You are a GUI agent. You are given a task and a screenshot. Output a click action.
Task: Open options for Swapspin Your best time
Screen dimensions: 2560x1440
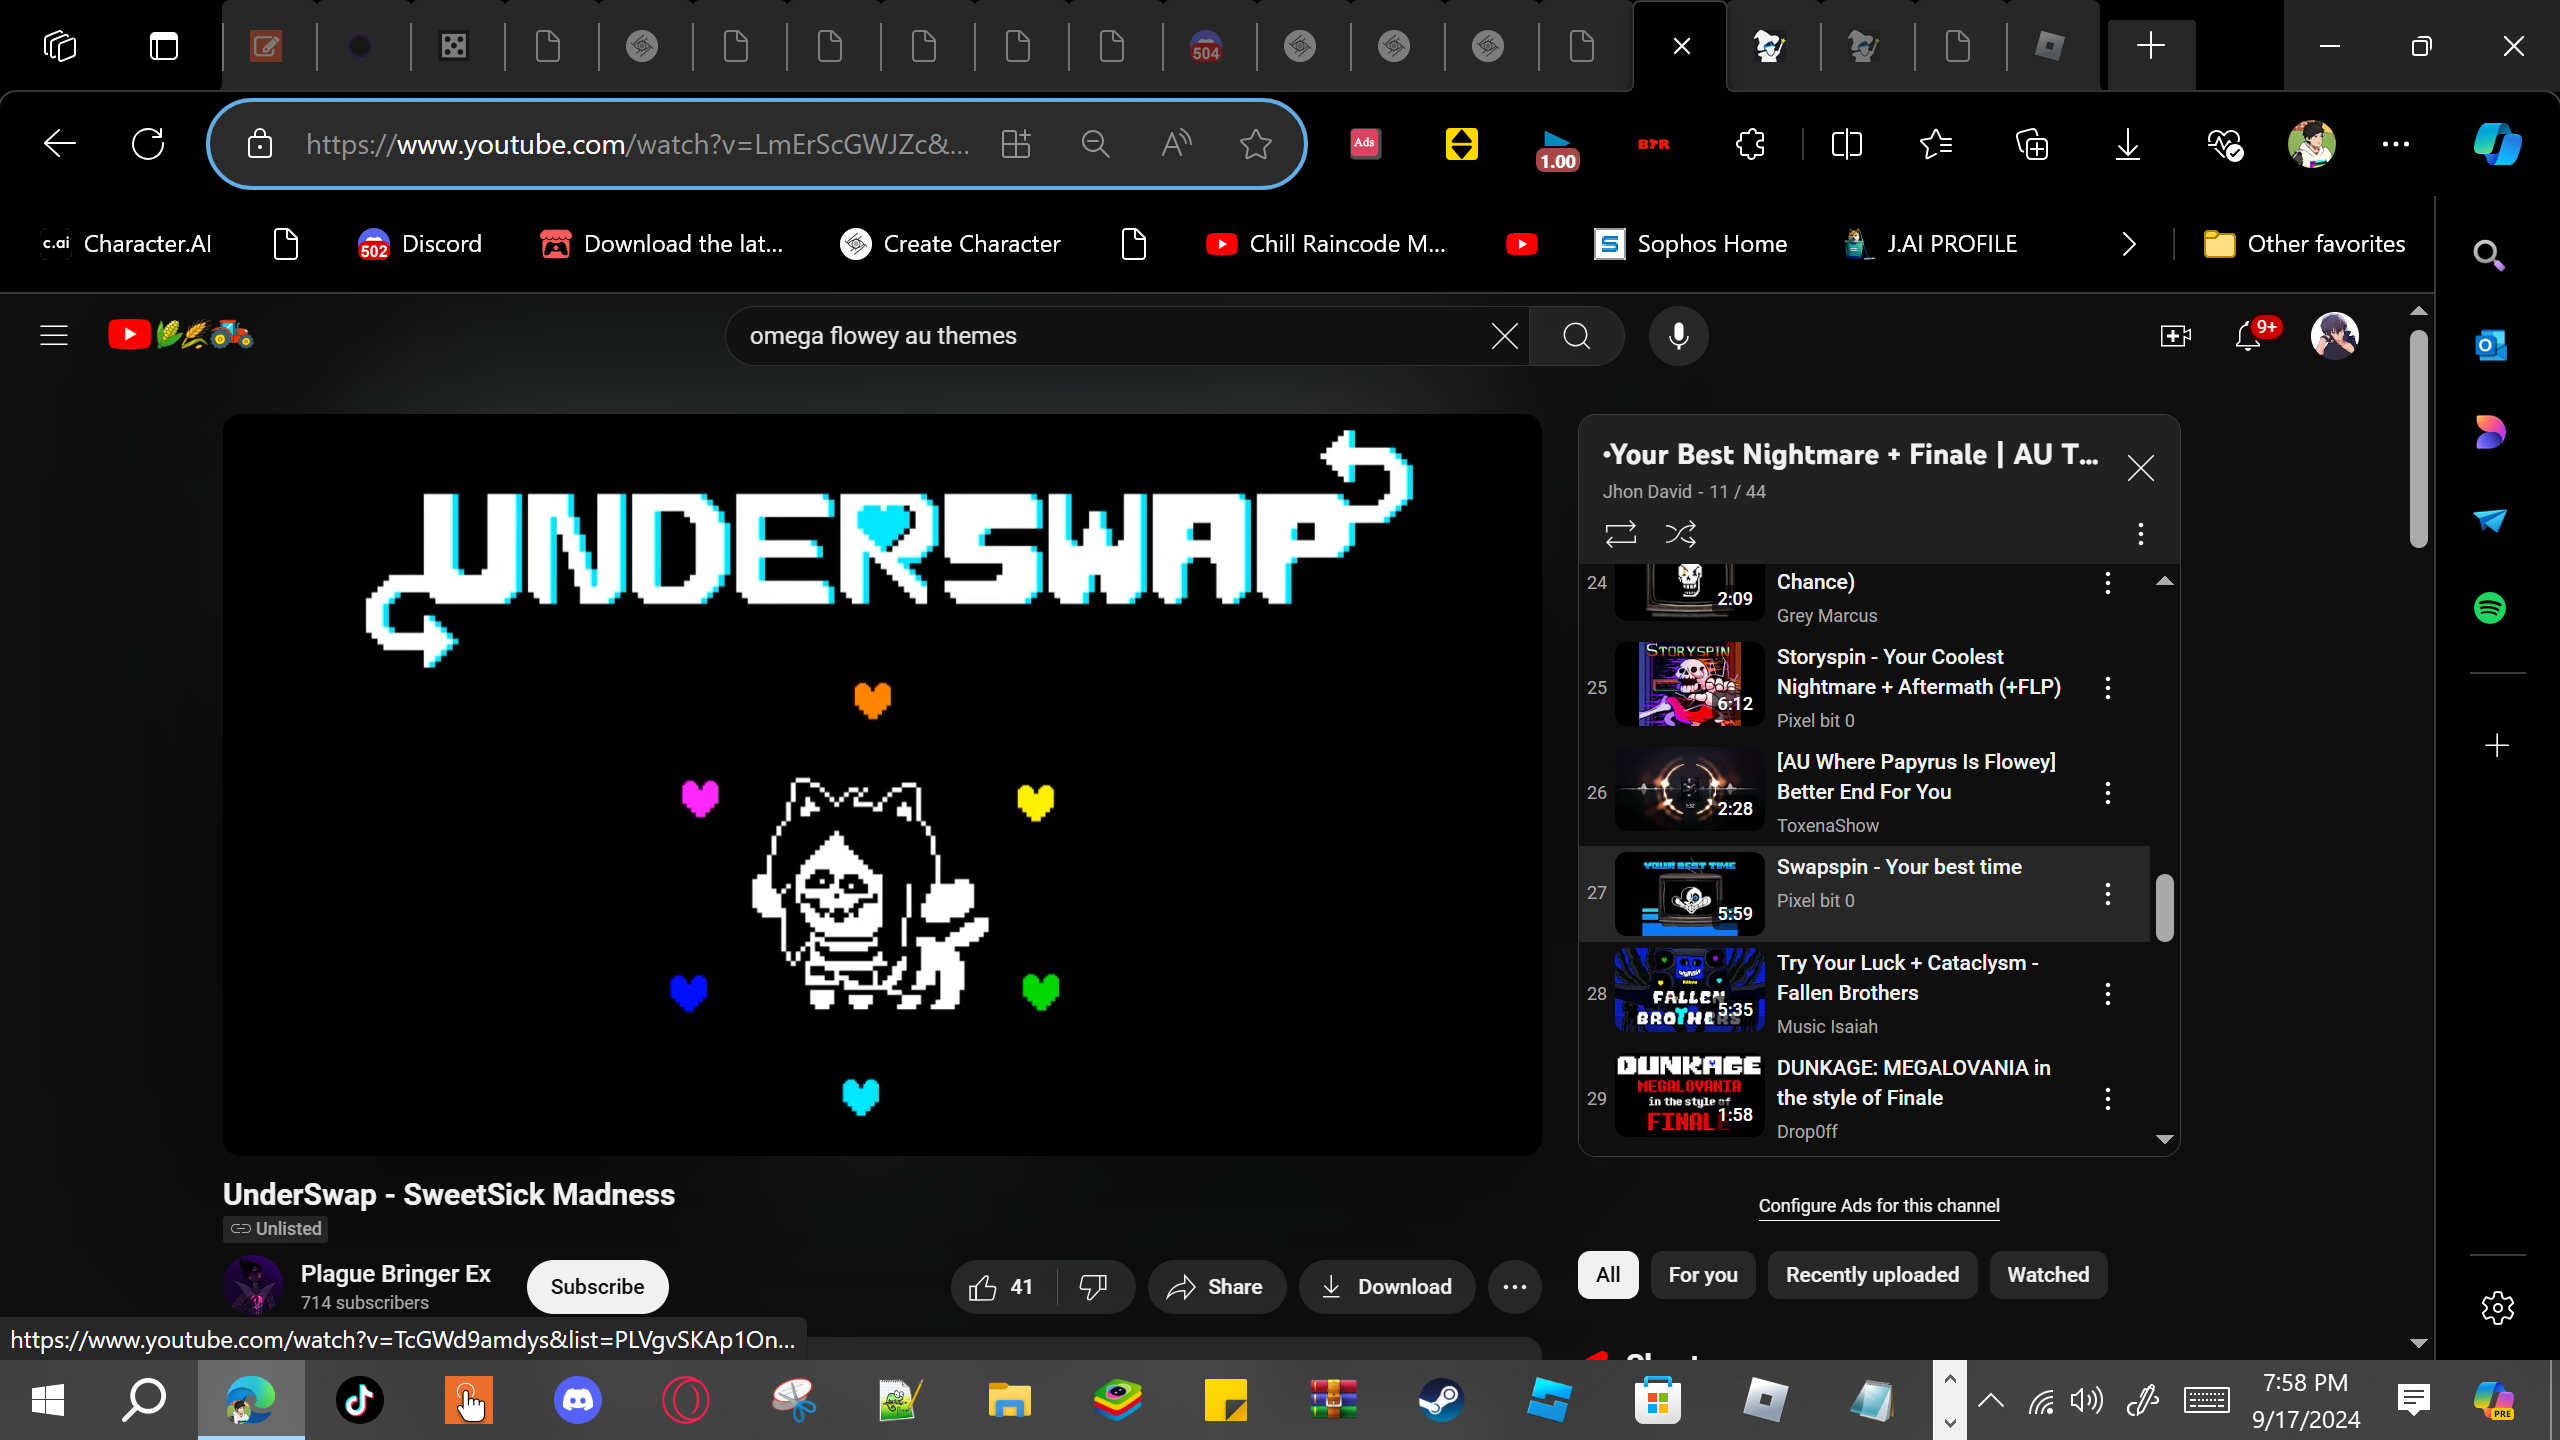(x=2107, y=894)
